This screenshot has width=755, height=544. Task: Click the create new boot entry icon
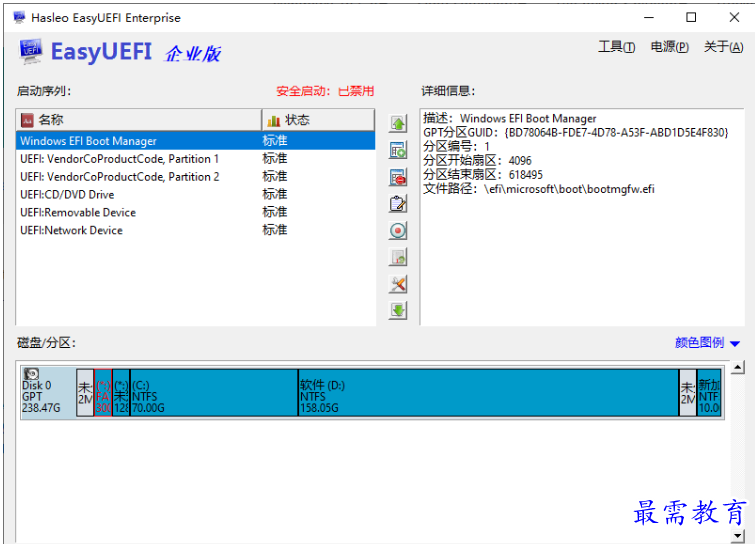[398, 151]
